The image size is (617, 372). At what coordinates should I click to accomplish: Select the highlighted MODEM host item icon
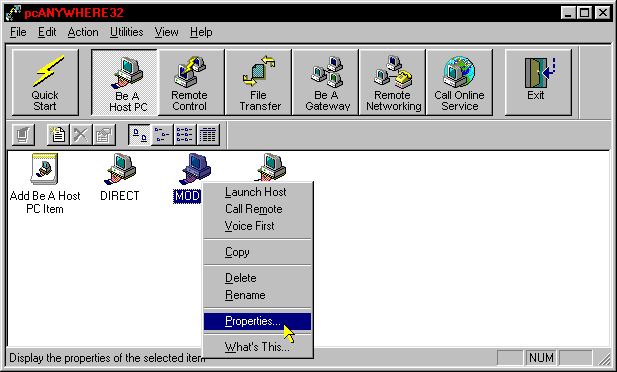[195, 168]
